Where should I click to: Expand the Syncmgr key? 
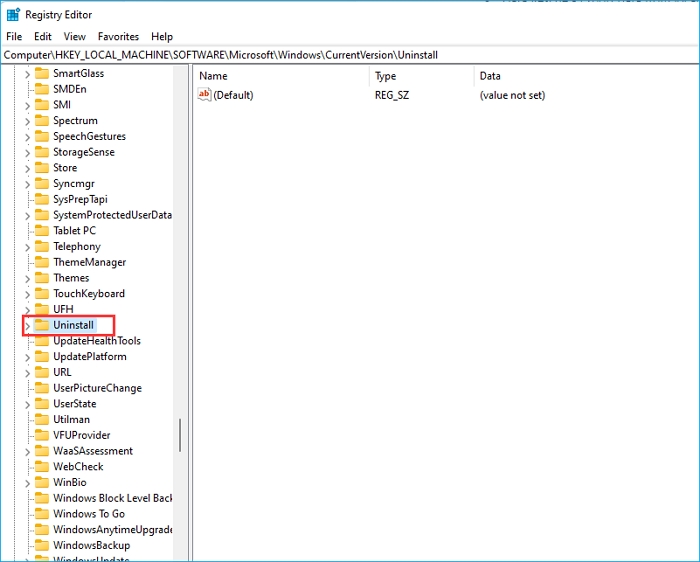[27, 184]
